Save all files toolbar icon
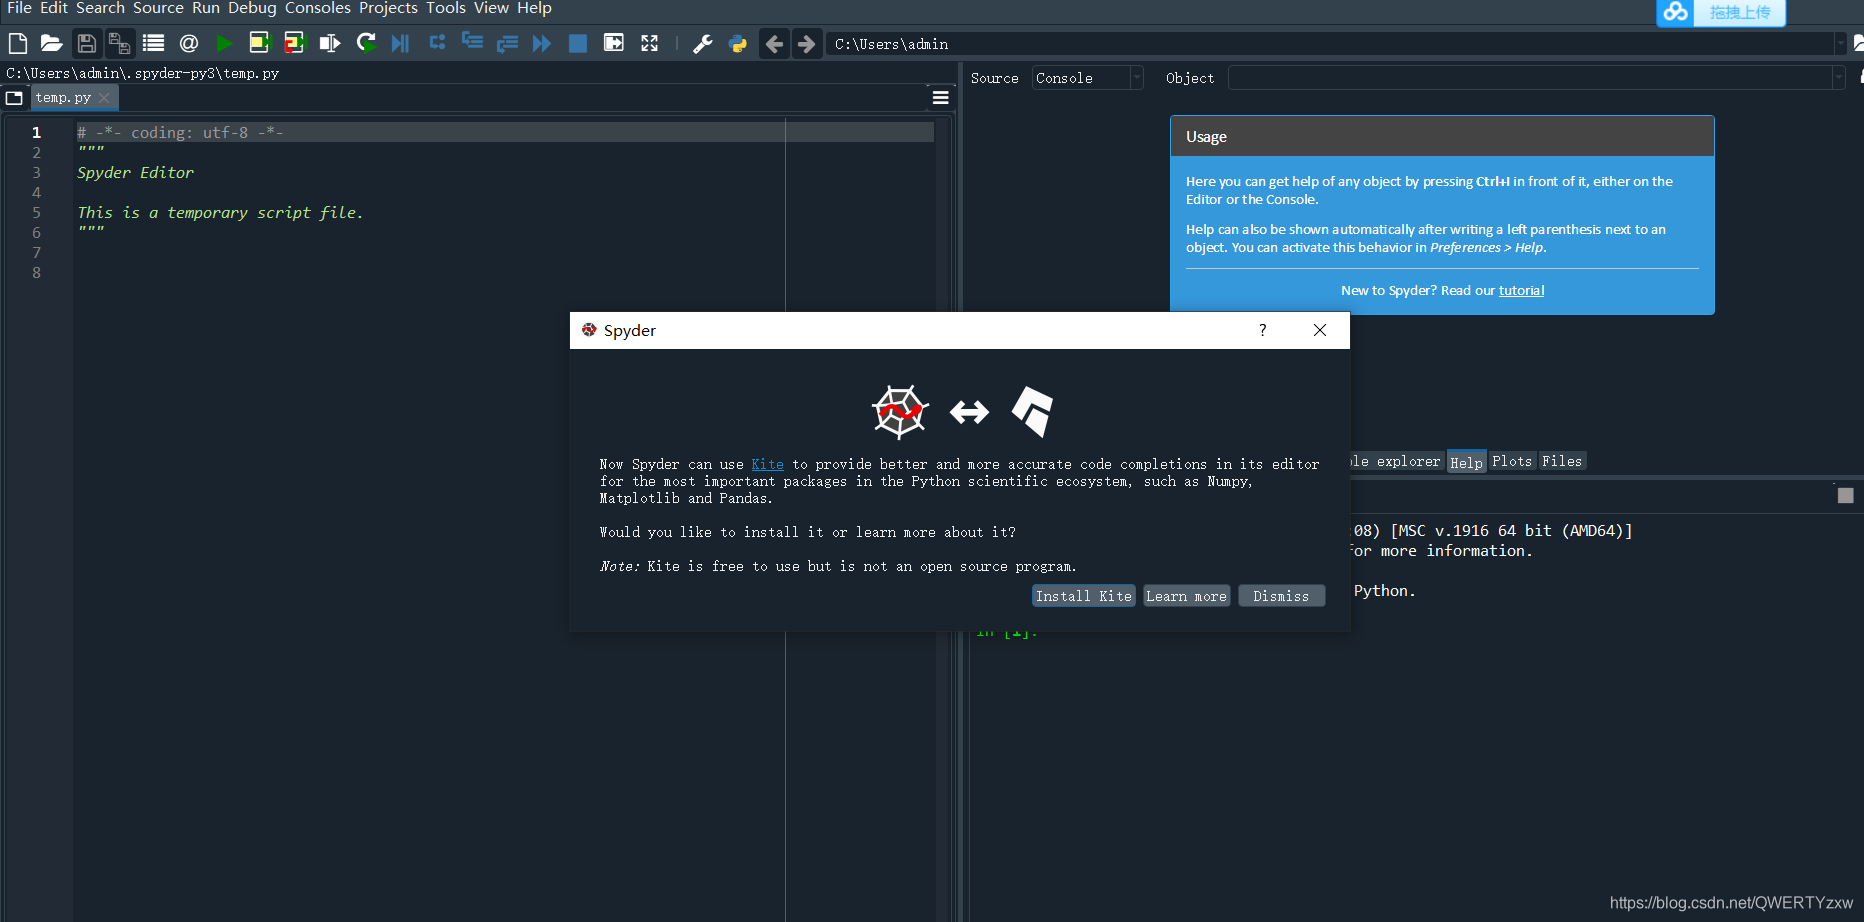This screenshot has width=1864, height=922. [x=119, y=43]
